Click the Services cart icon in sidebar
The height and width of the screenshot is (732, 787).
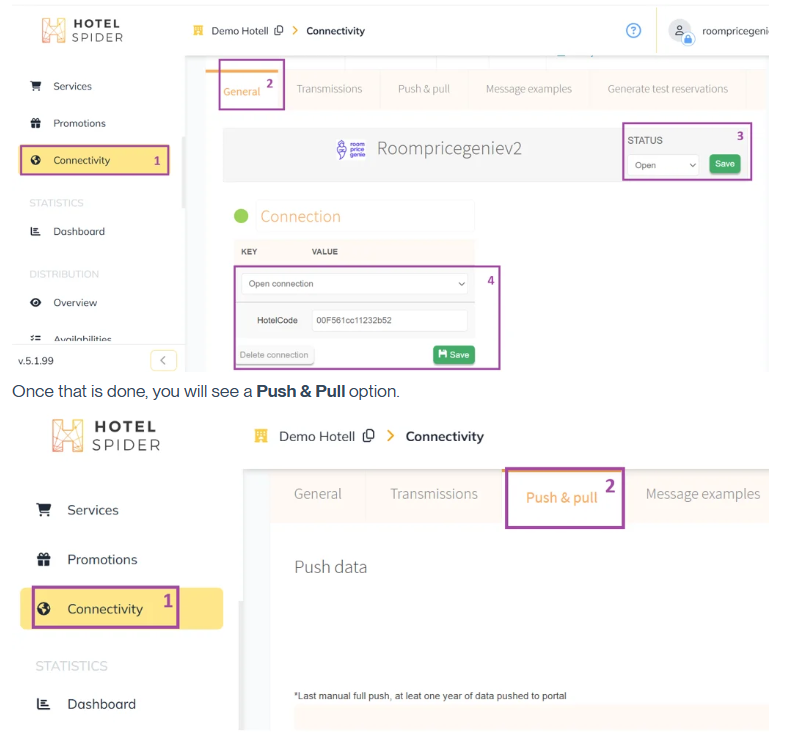pyautogui.click(x=36, y=86)
